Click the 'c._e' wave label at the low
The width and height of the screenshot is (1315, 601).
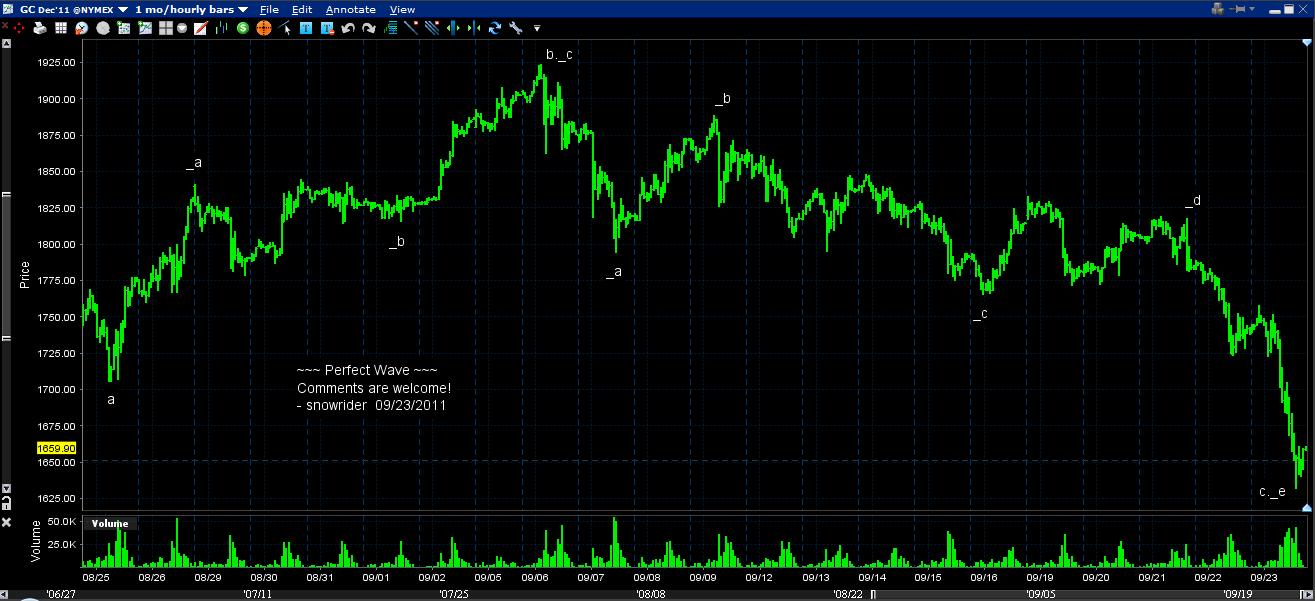[1272, 491]
